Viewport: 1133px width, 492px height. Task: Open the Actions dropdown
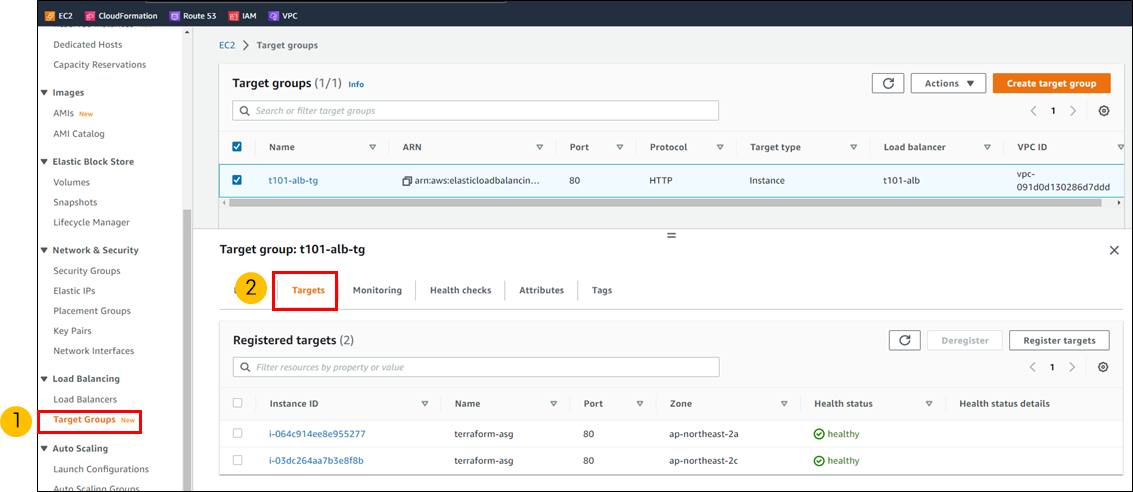click(949, 83)
